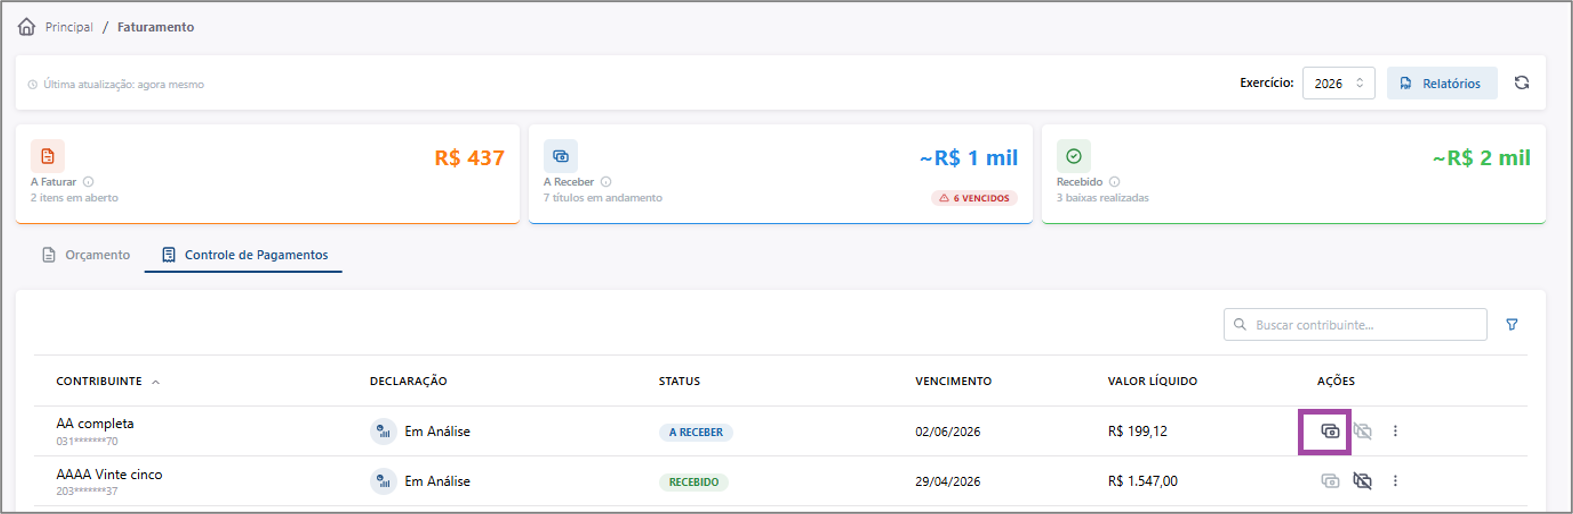
Task: Click info icon next to A Faturar
Action: click(x=88, y=182)
